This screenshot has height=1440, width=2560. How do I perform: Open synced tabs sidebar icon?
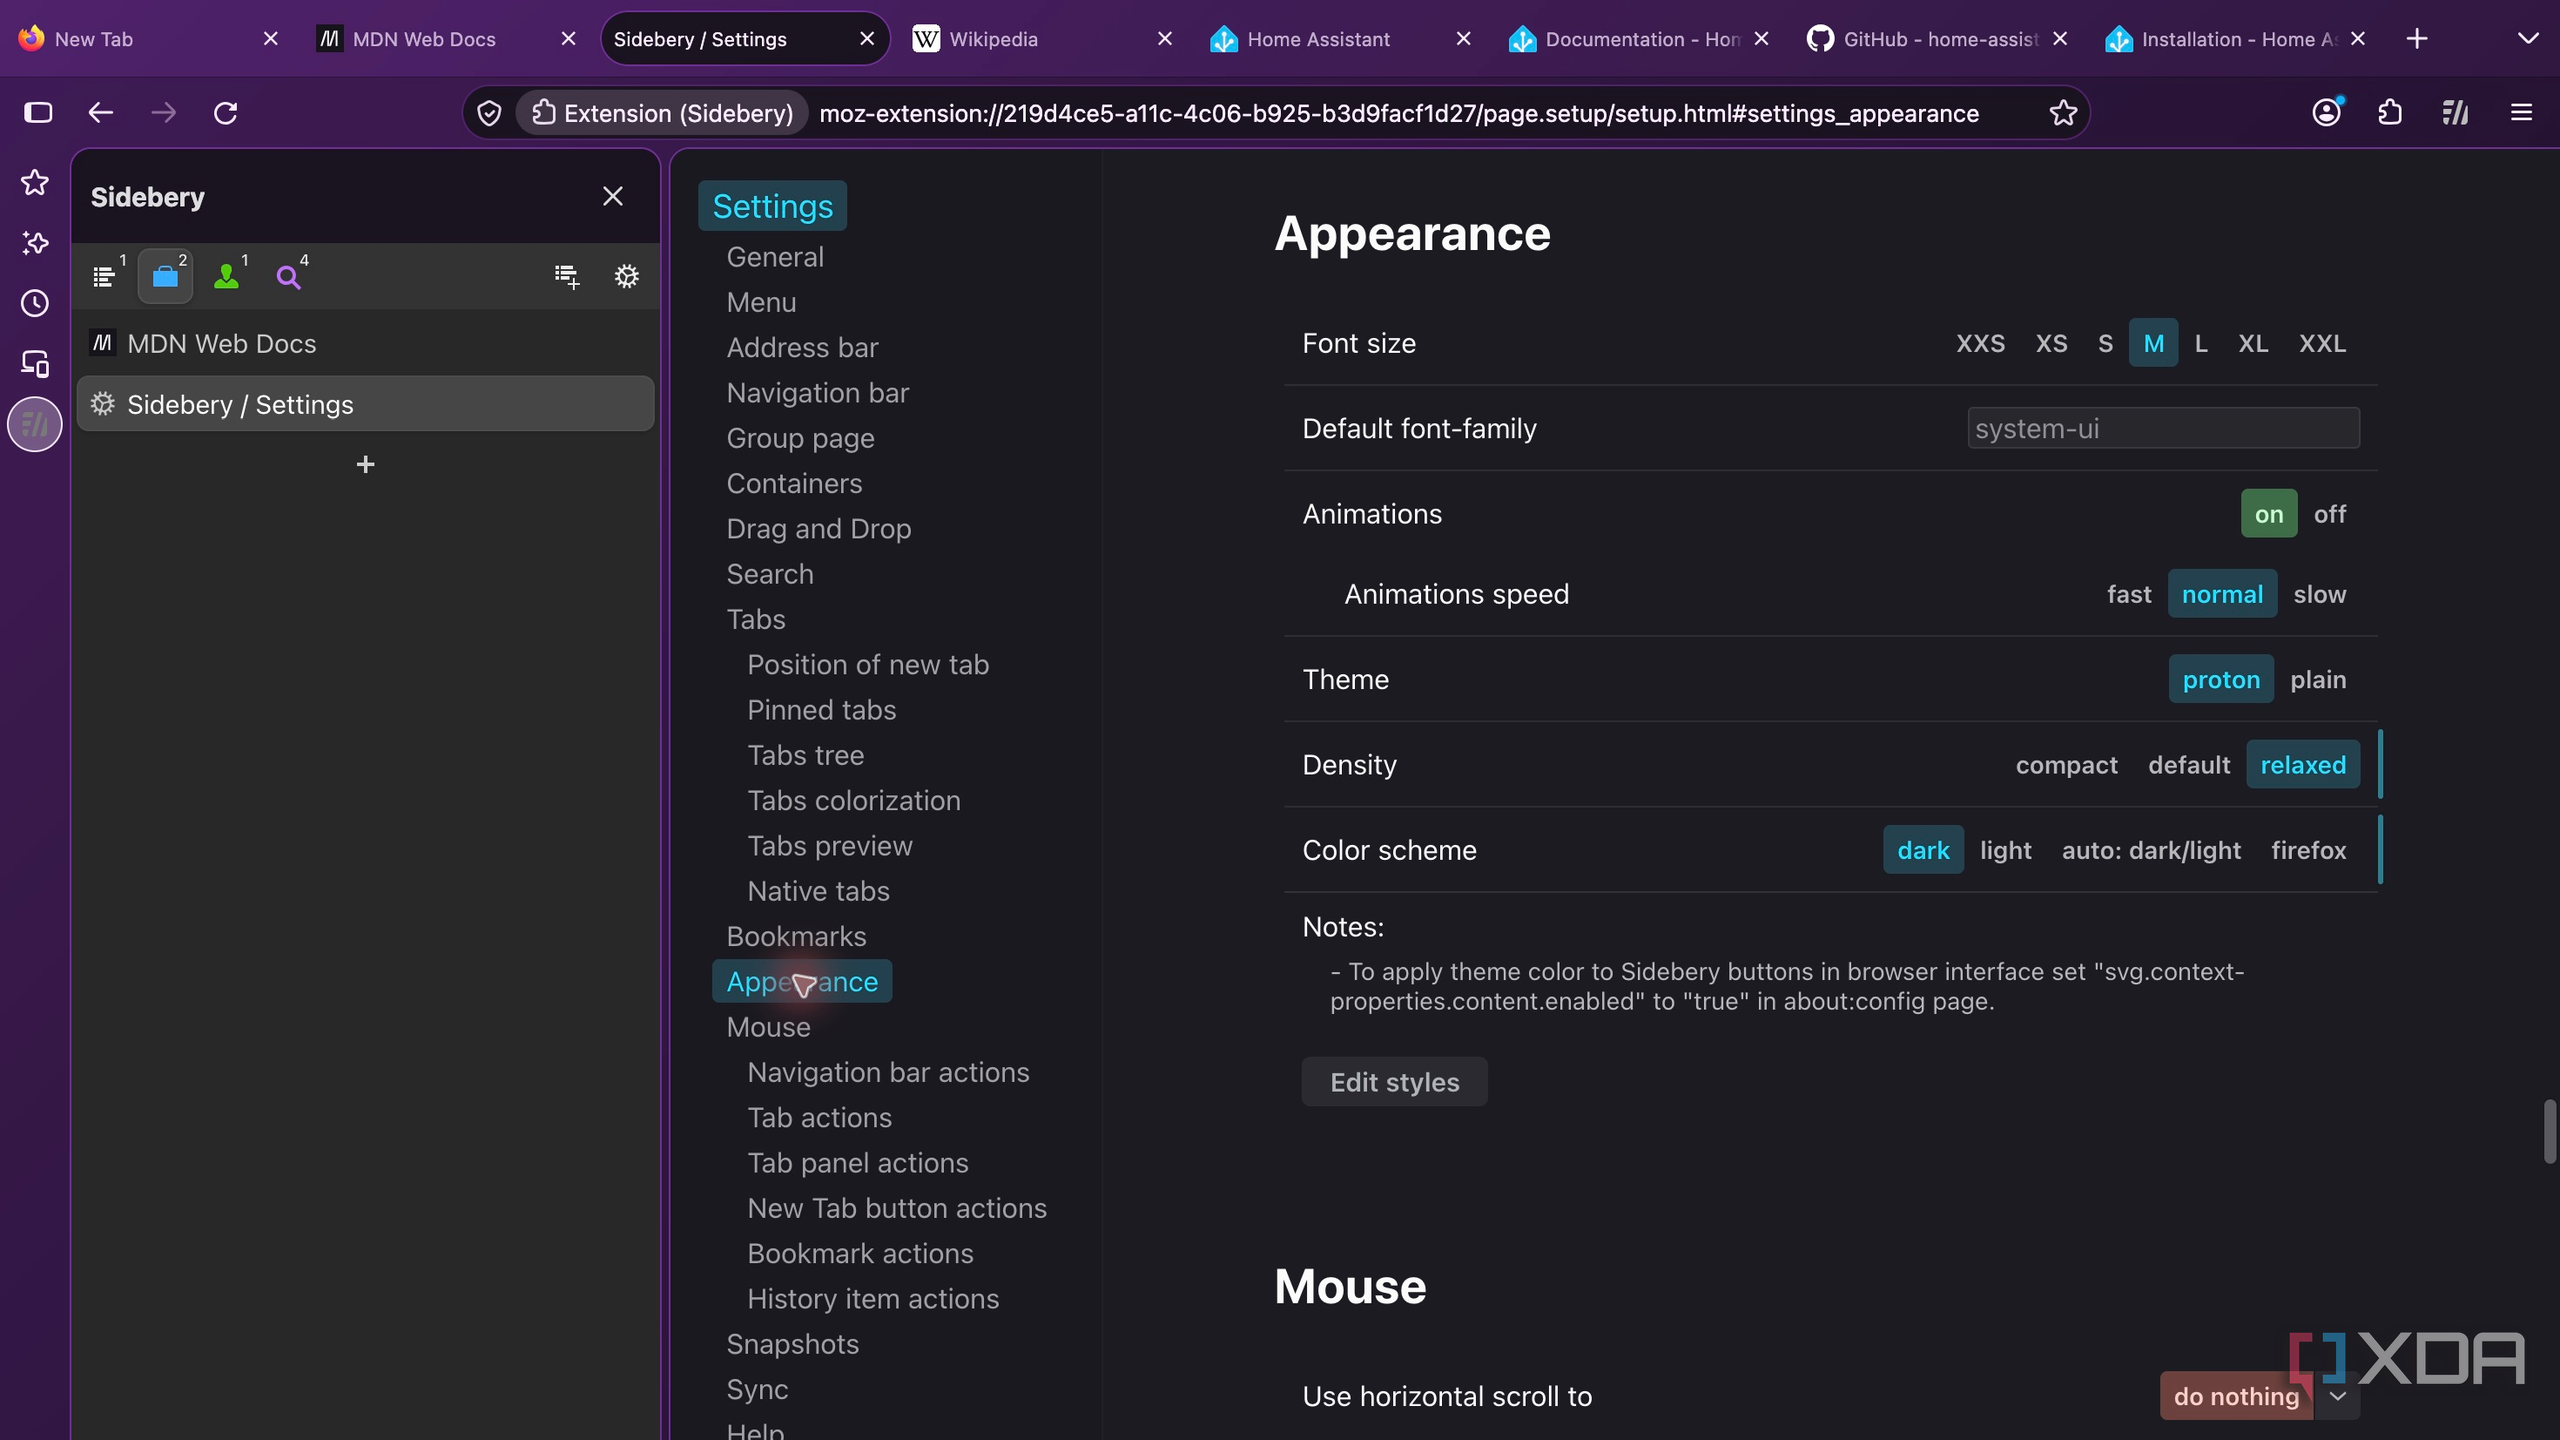[x=35, y=363]
